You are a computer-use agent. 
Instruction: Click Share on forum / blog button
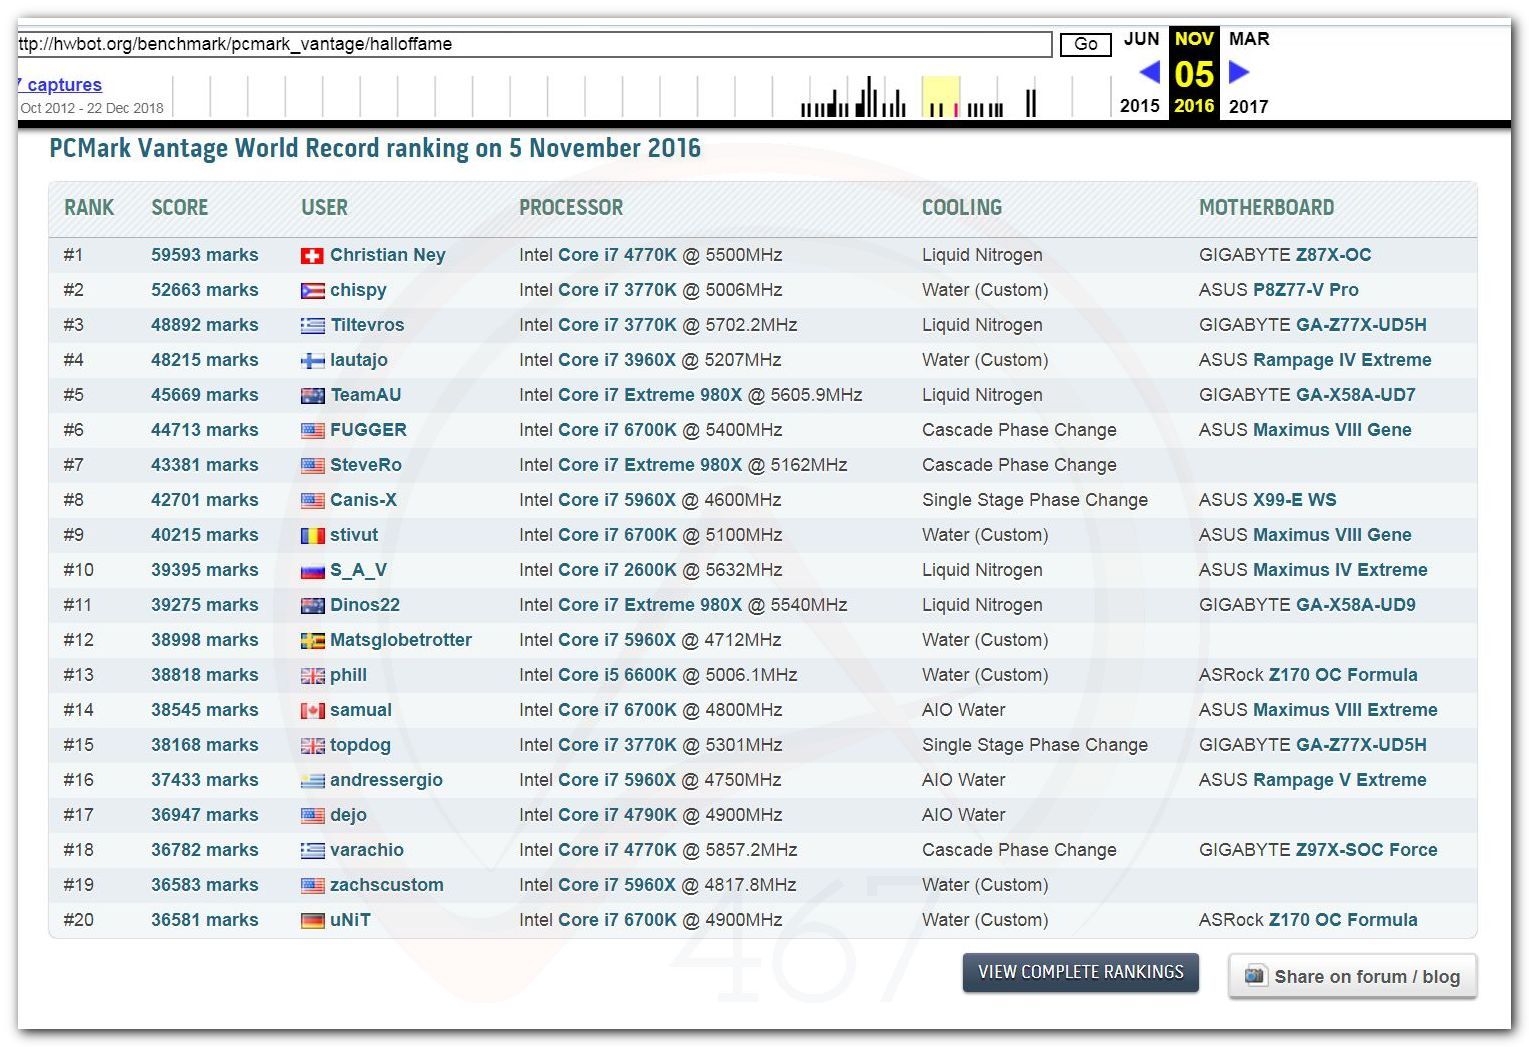1352,976
